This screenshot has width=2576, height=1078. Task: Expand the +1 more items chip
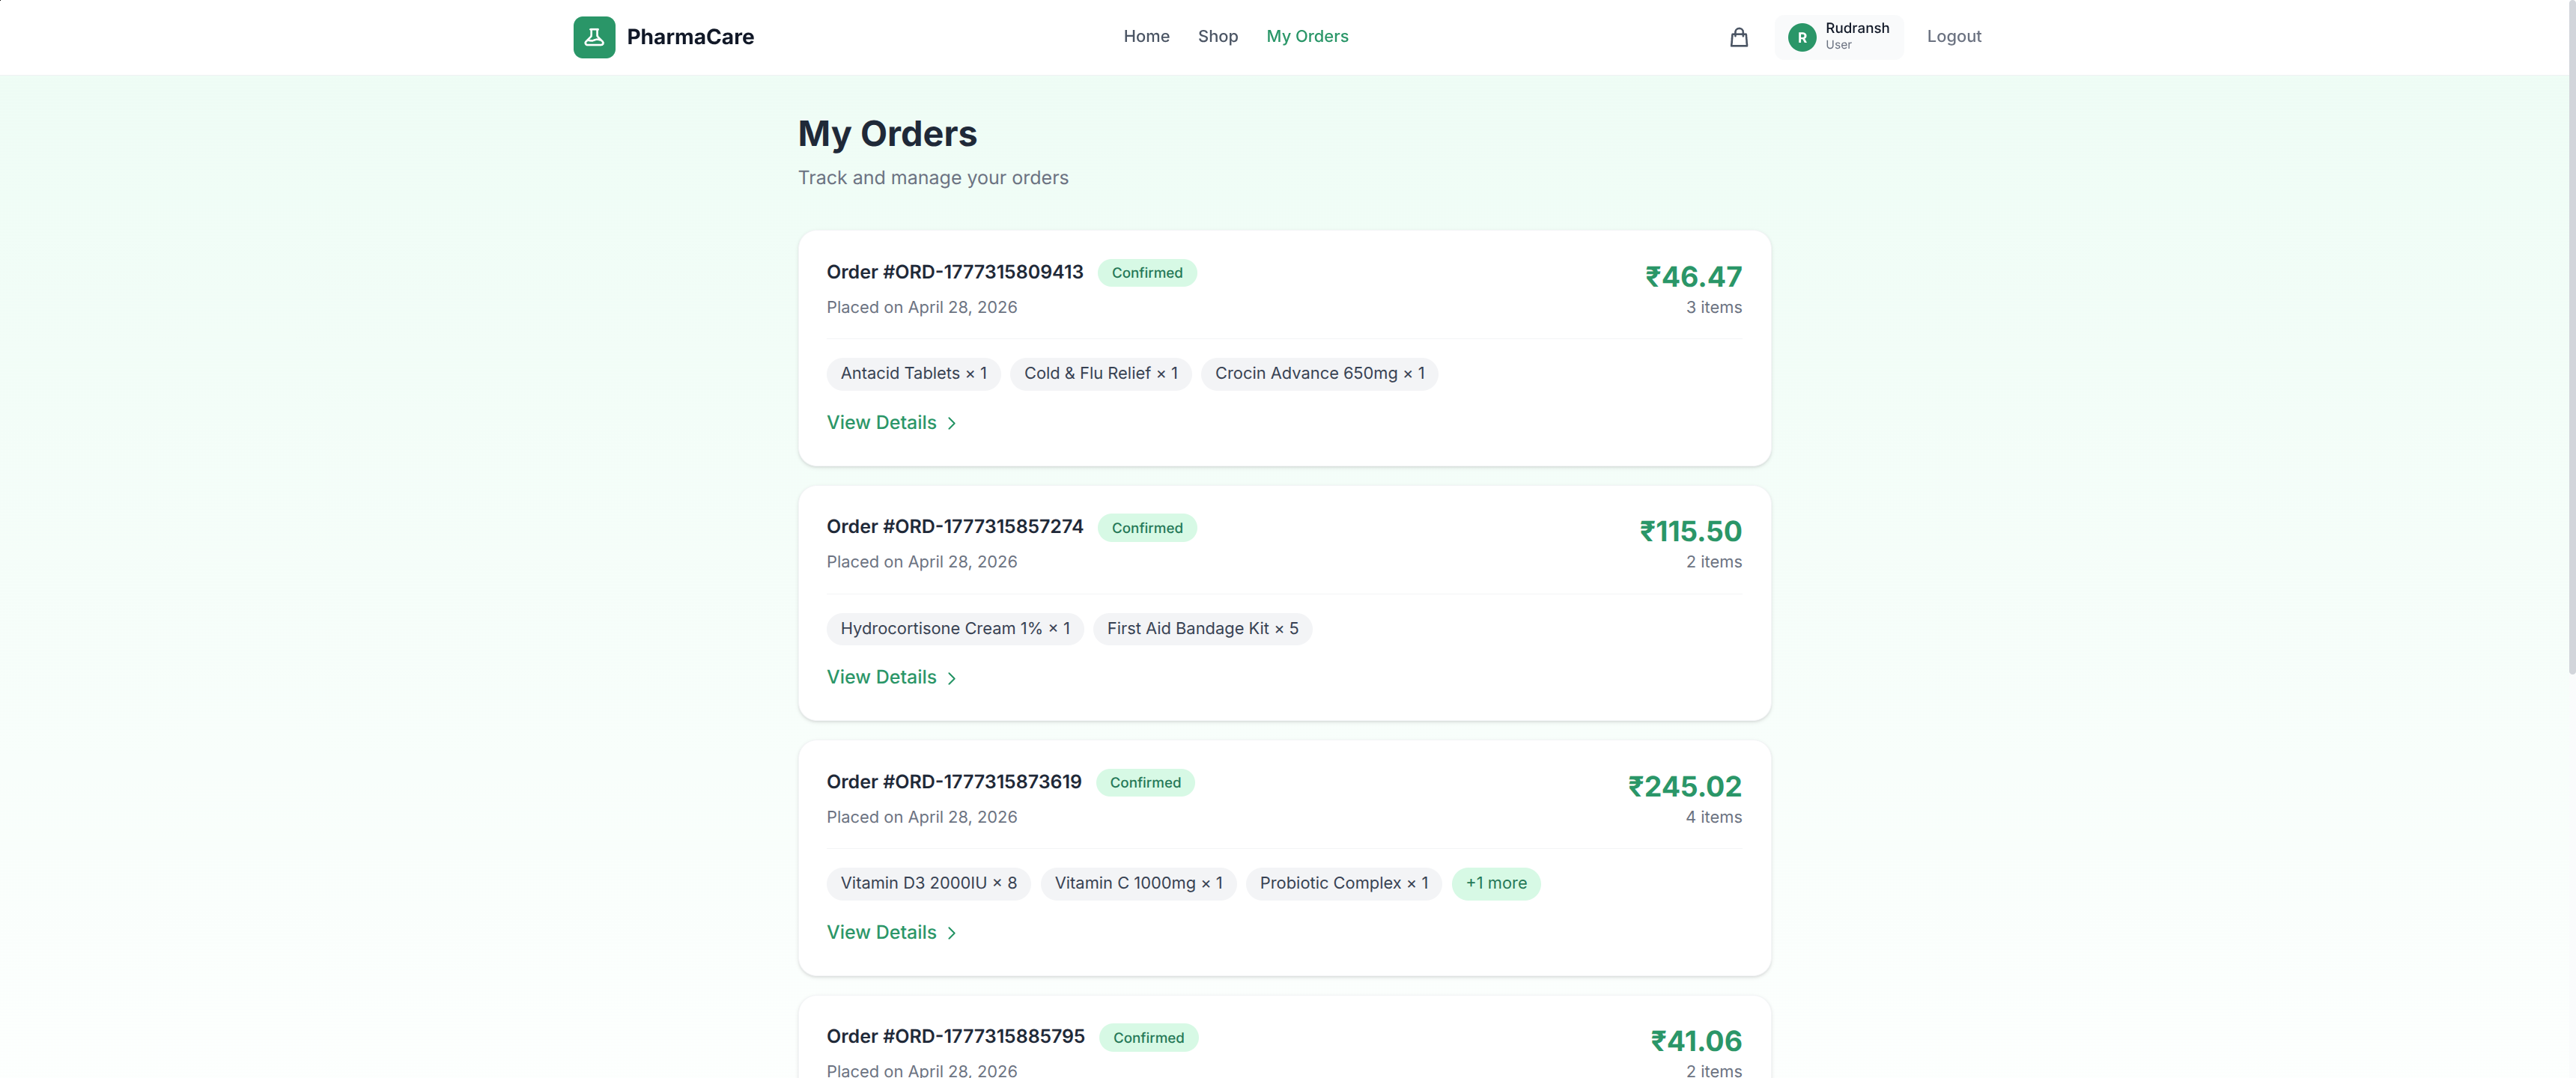[x=1496, y=884]
